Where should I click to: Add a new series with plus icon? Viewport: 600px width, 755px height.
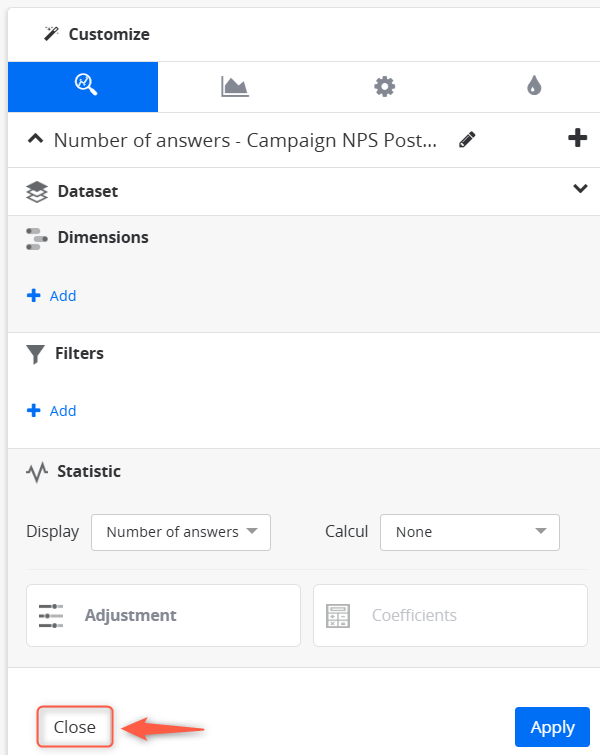click(577, 138)
